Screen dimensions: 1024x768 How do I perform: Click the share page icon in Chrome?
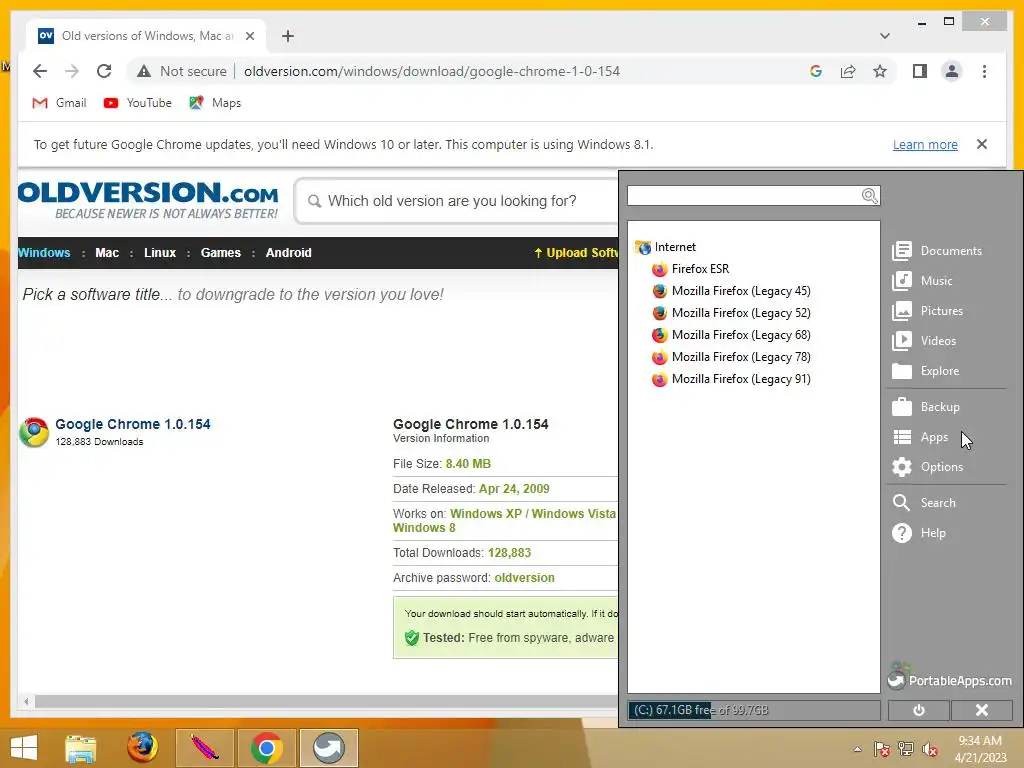point(848,71)
